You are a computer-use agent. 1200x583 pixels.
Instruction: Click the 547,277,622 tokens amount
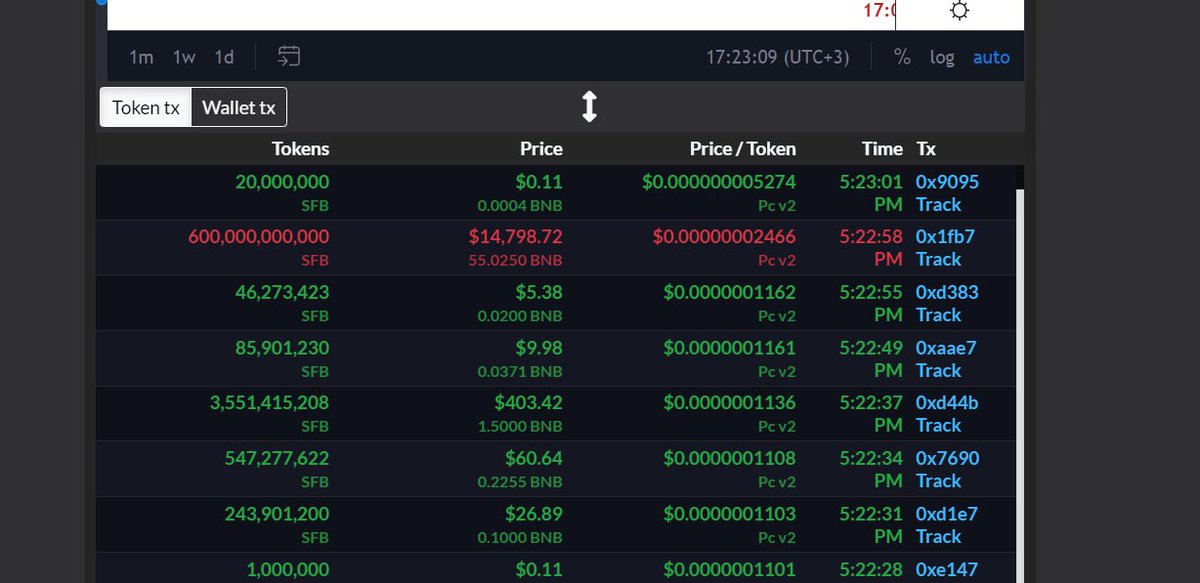coord(277,458)
